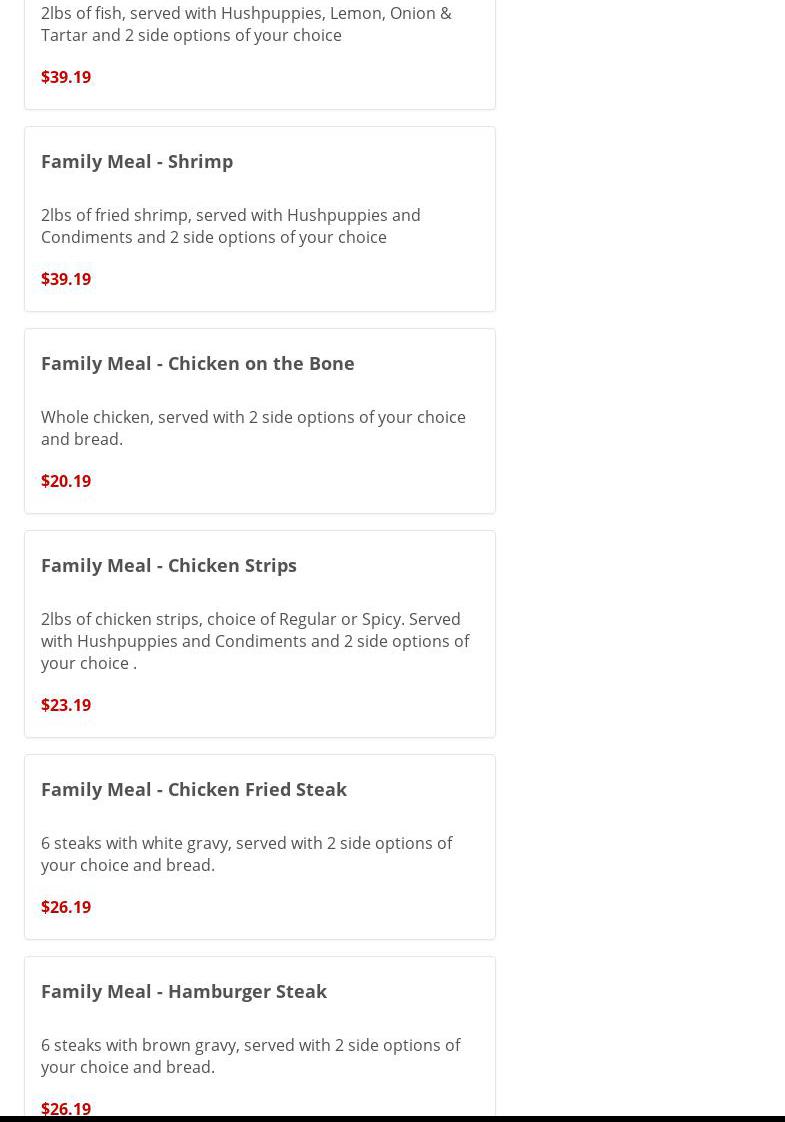Tap the $39.19 price for Shrimp meal
This screenshot has width=785, height=1122.
66,279
